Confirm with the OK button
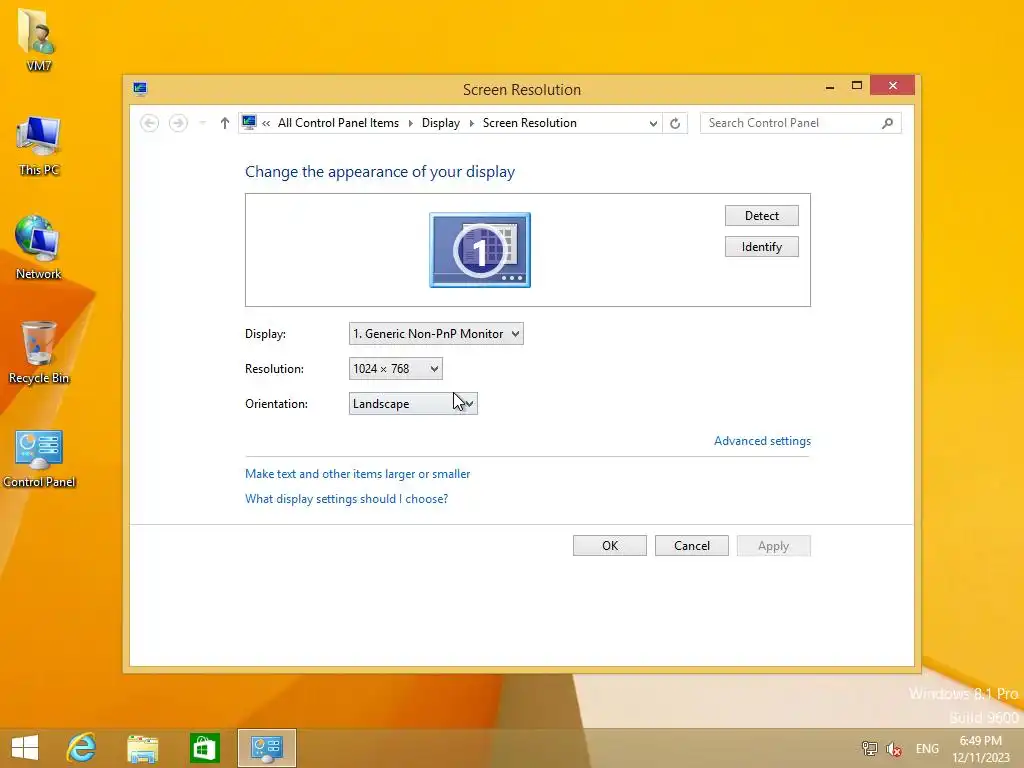The height and width of the screenshot is (768, 1024). 610,546
